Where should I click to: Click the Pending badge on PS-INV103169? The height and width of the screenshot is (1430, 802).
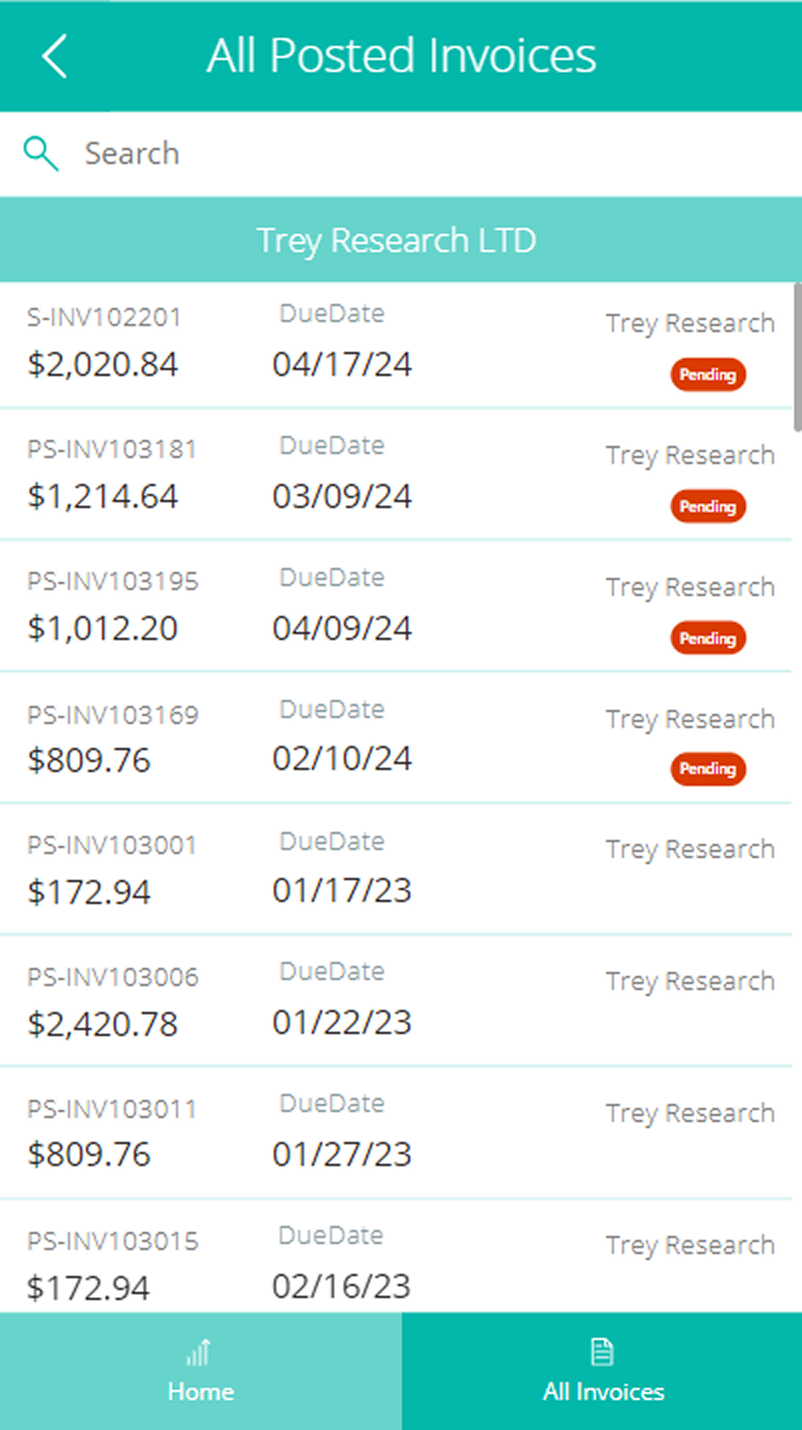(x=708, y=769)
